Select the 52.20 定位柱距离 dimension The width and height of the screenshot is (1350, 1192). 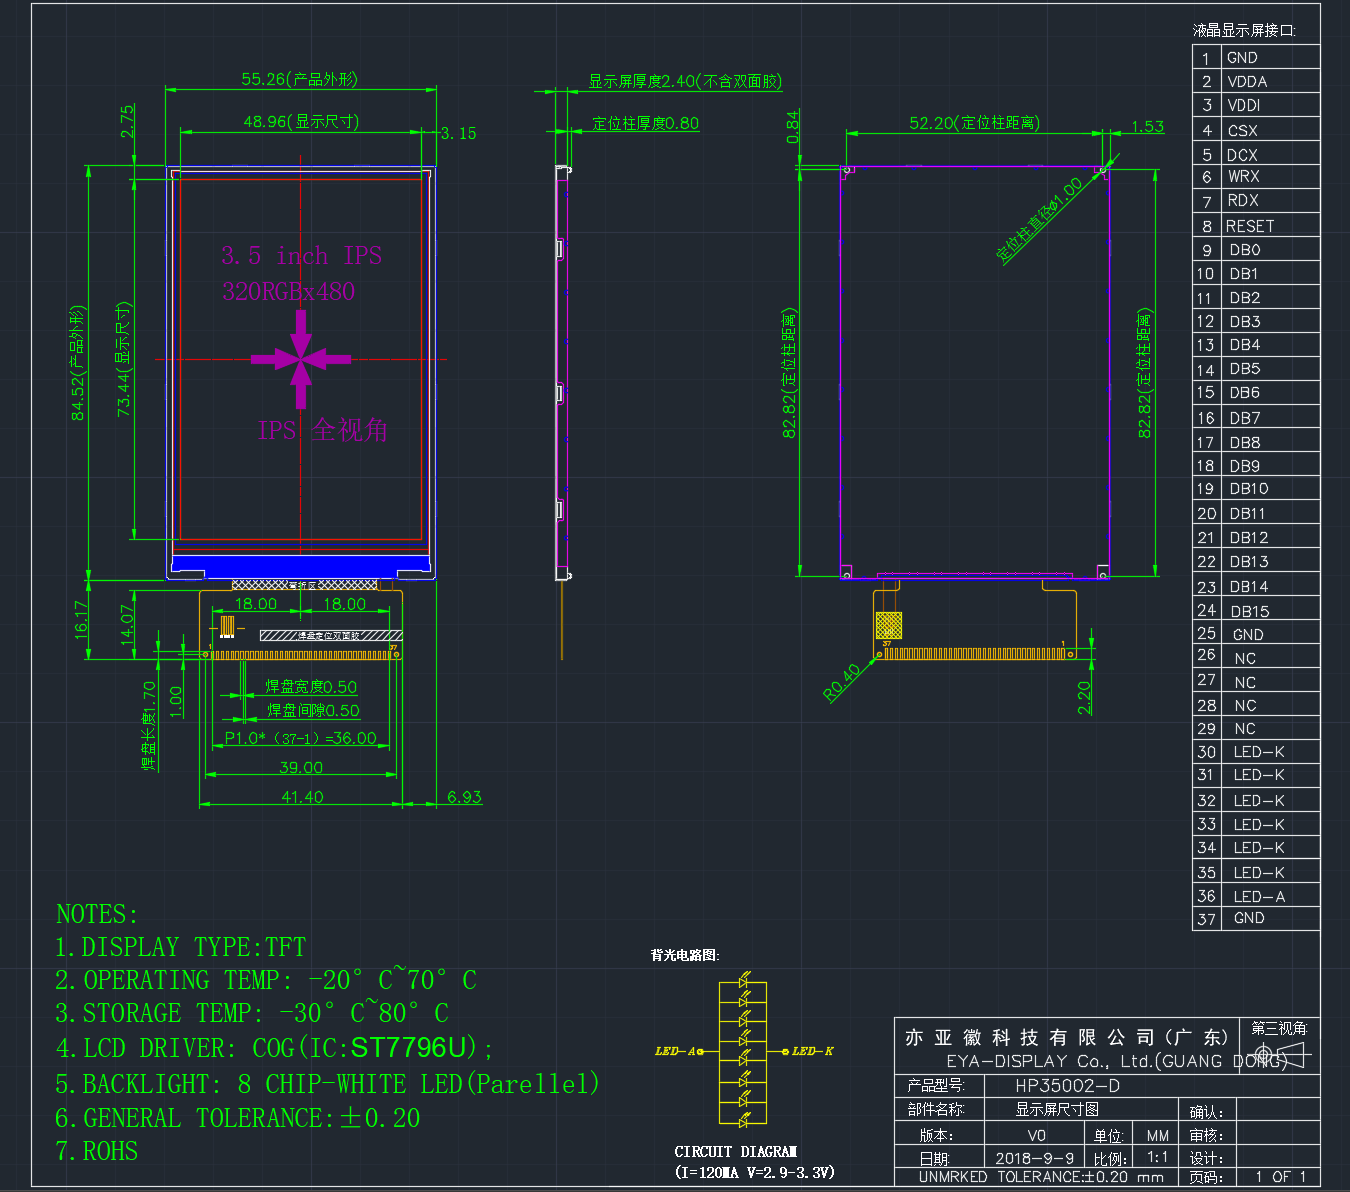[x=975, y=123]
